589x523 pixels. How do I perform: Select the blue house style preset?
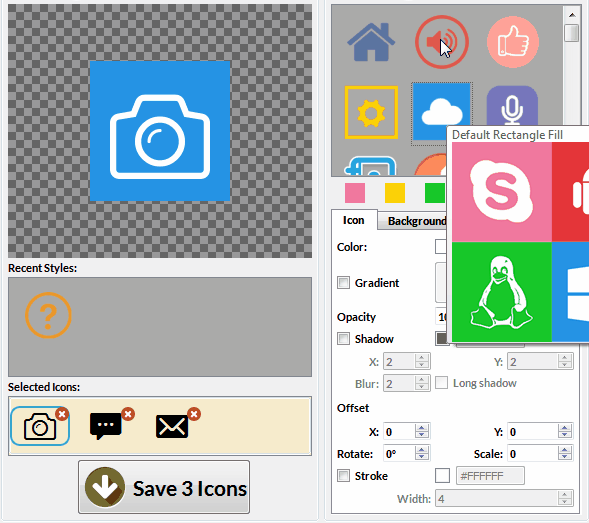pyautogui.click(x=371, y=42)
